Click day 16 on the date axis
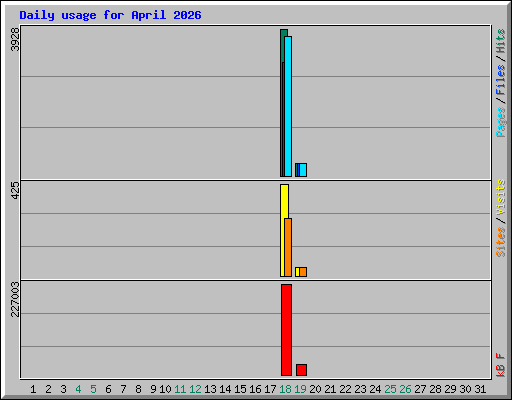The height and width of the screenshot is (400, 512). point(255,389)
